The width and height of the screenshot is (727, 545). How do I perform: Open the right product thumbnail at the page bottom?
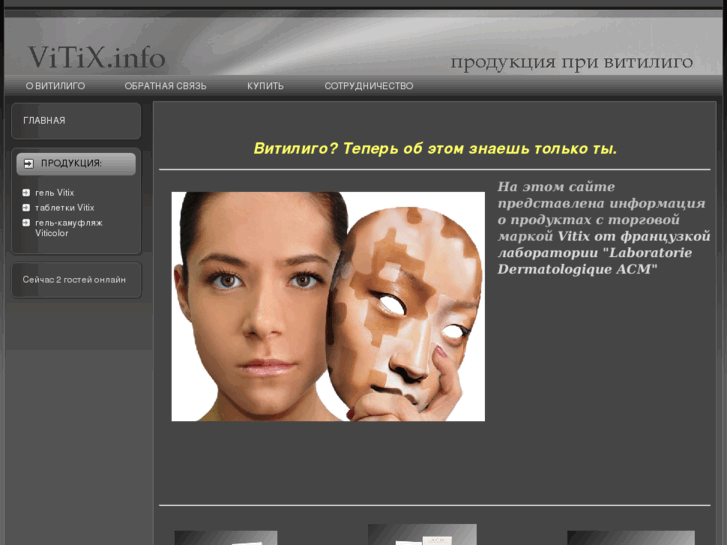point(631,538)
